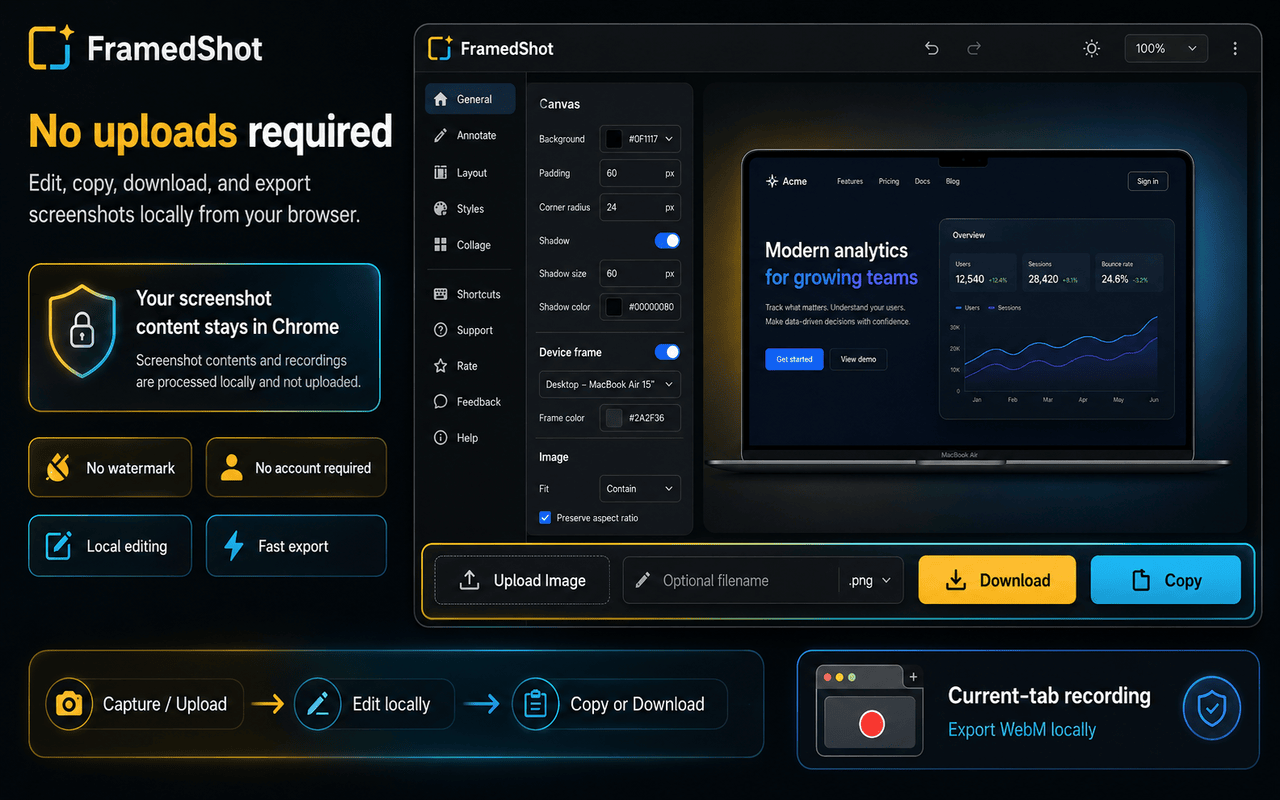Click the Corner radius value field

(x=640, y=207)
